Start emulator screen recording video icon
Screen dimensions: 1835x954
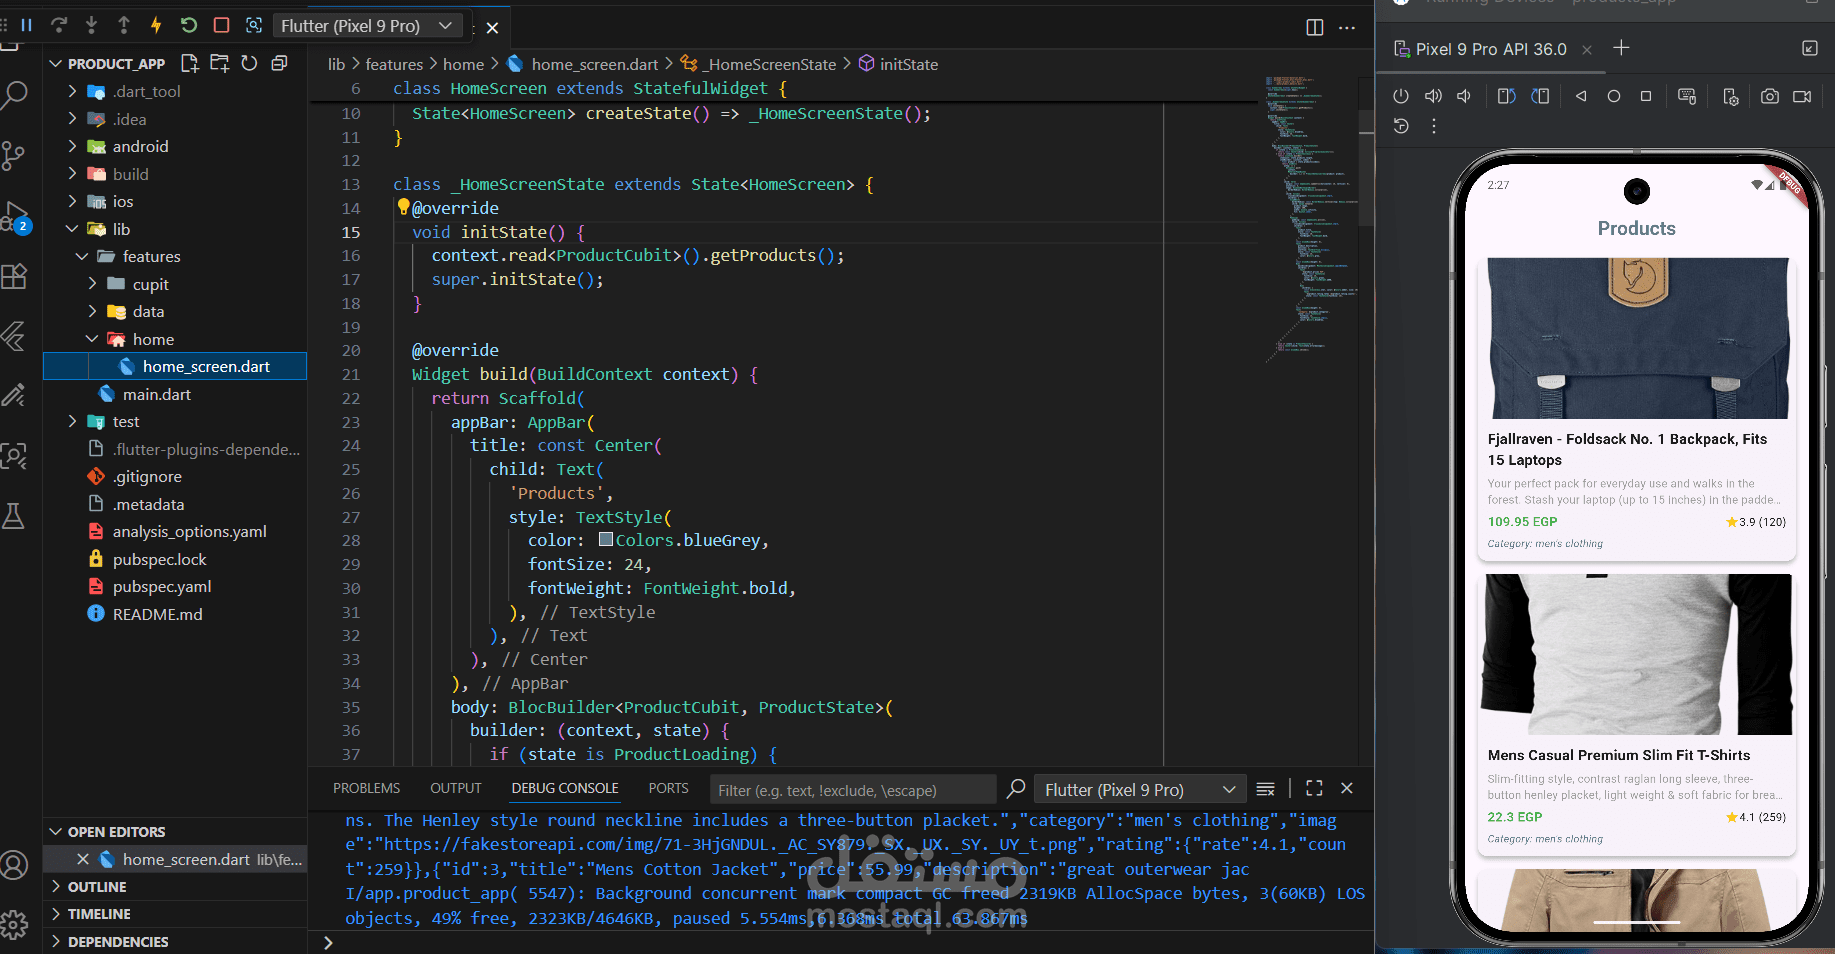click(x=1802, y=96)
